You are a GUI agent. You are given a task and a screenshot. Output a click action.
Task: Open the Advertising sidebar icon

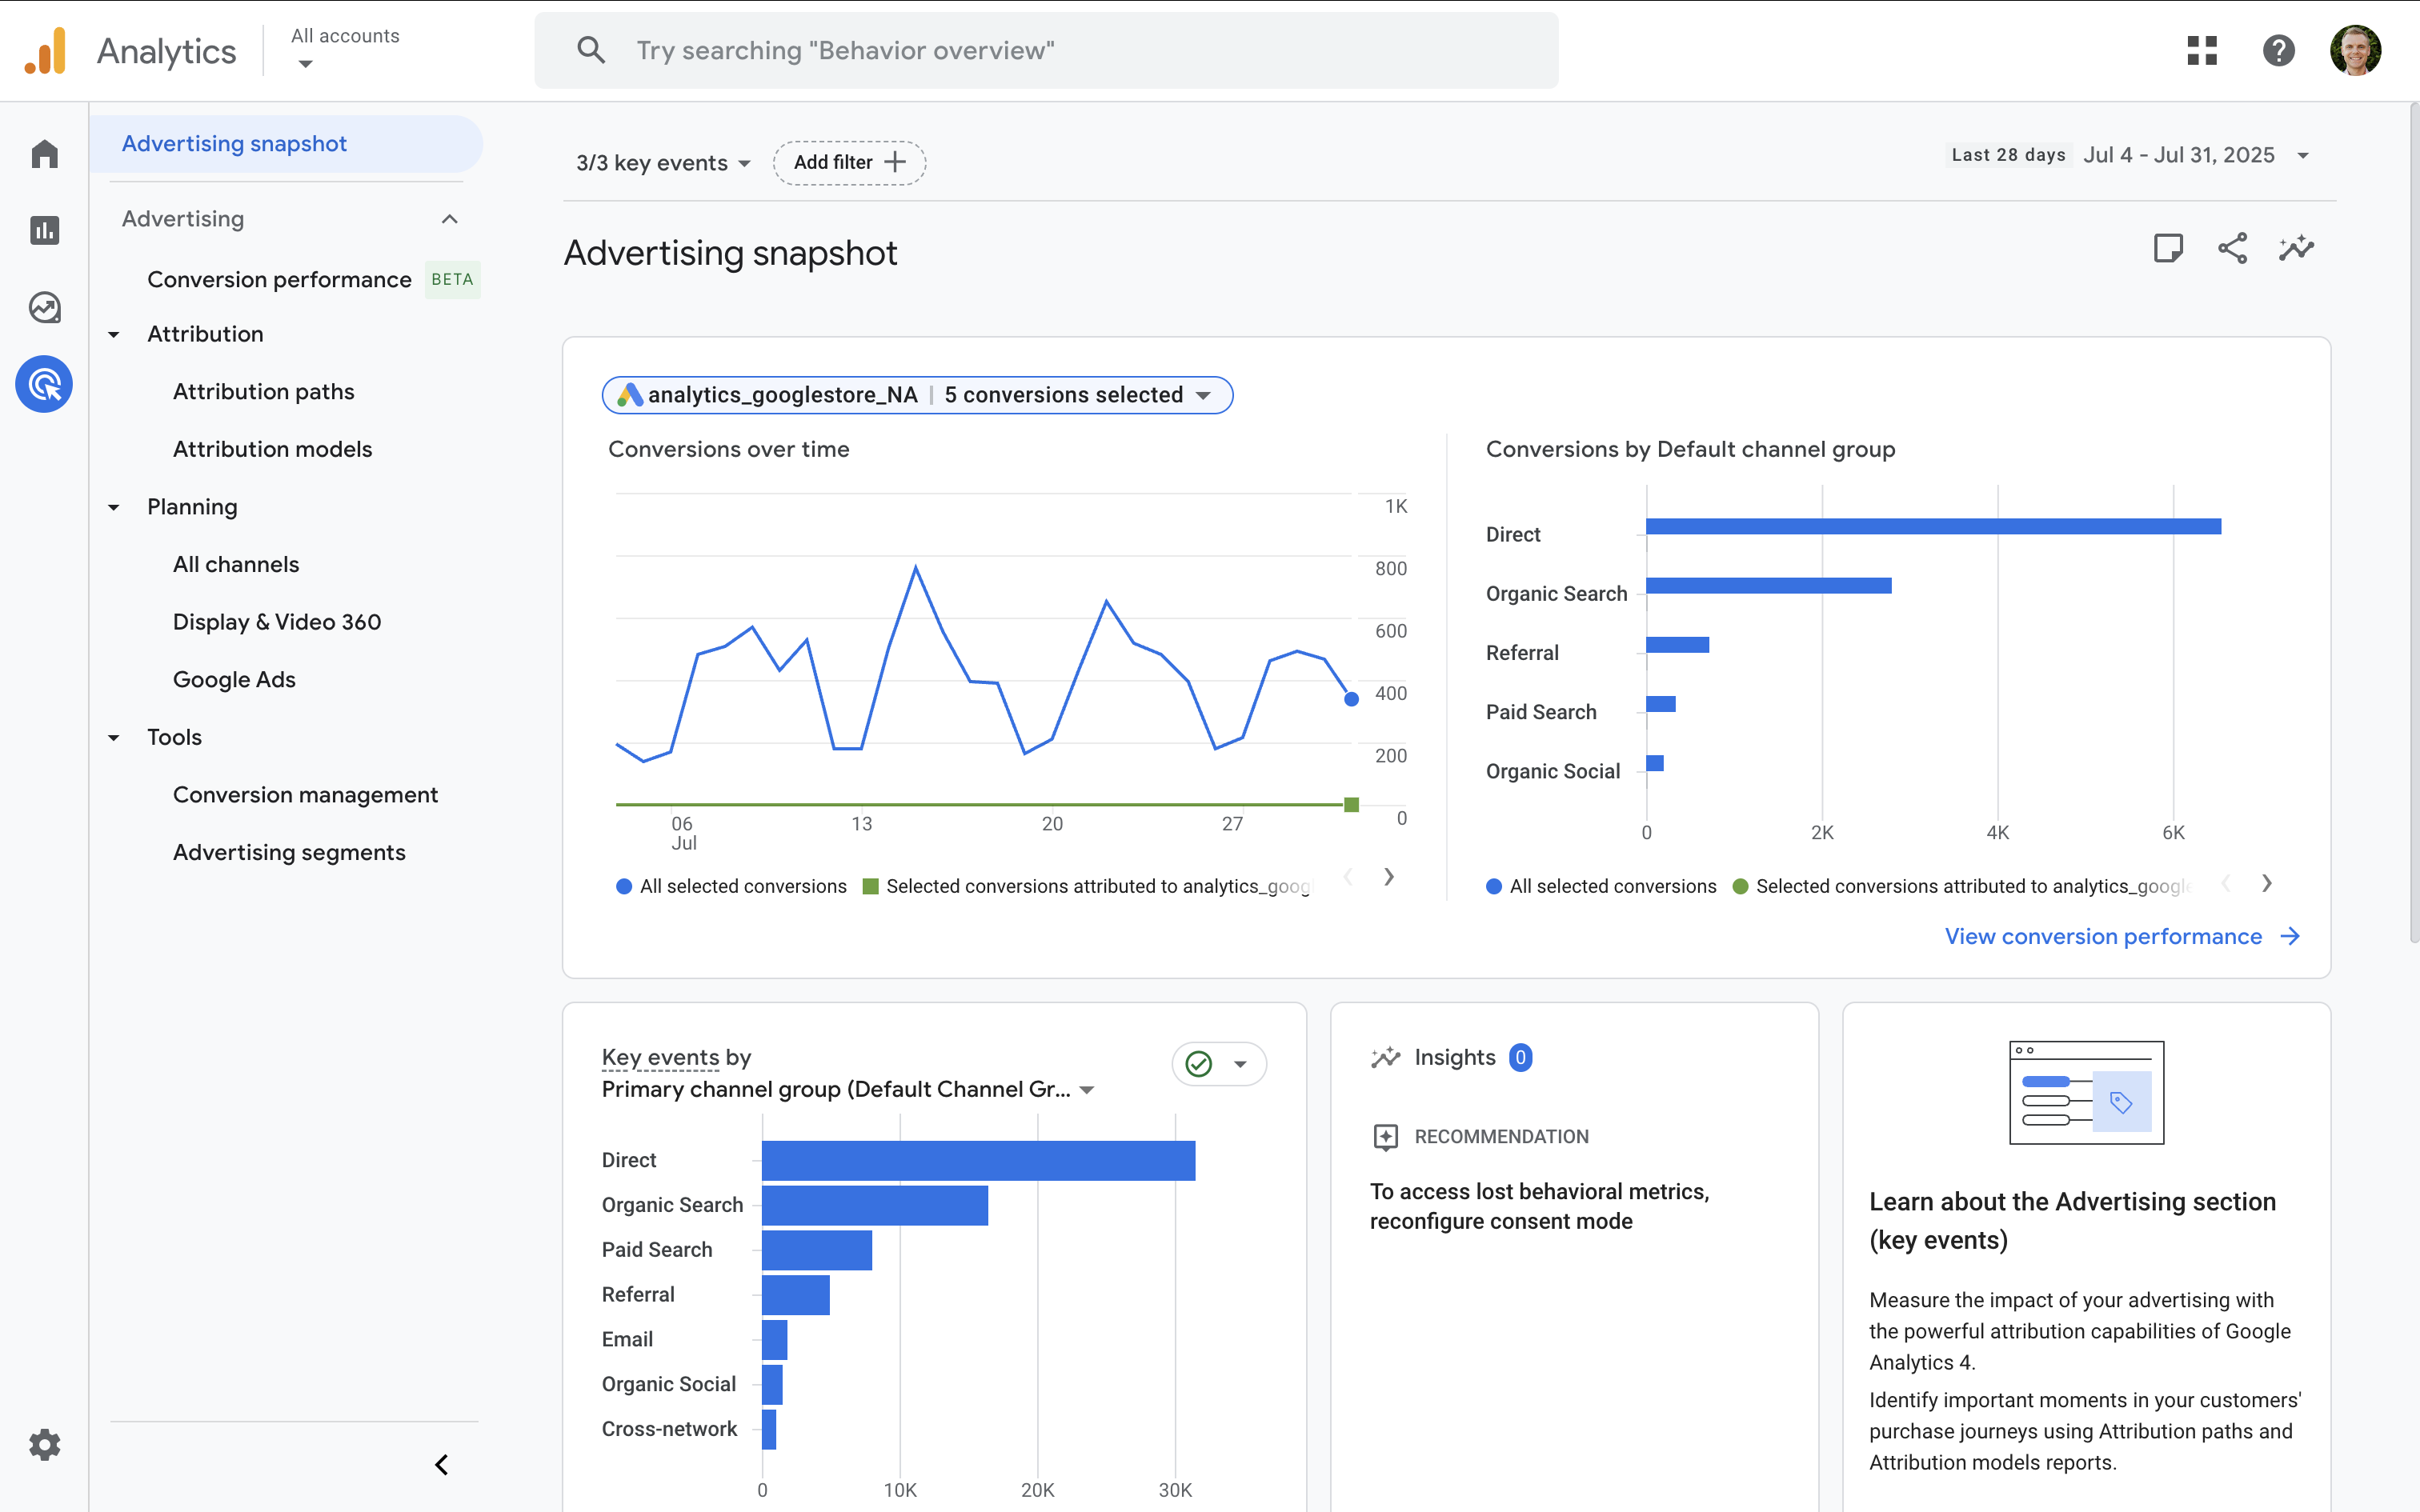44,384
